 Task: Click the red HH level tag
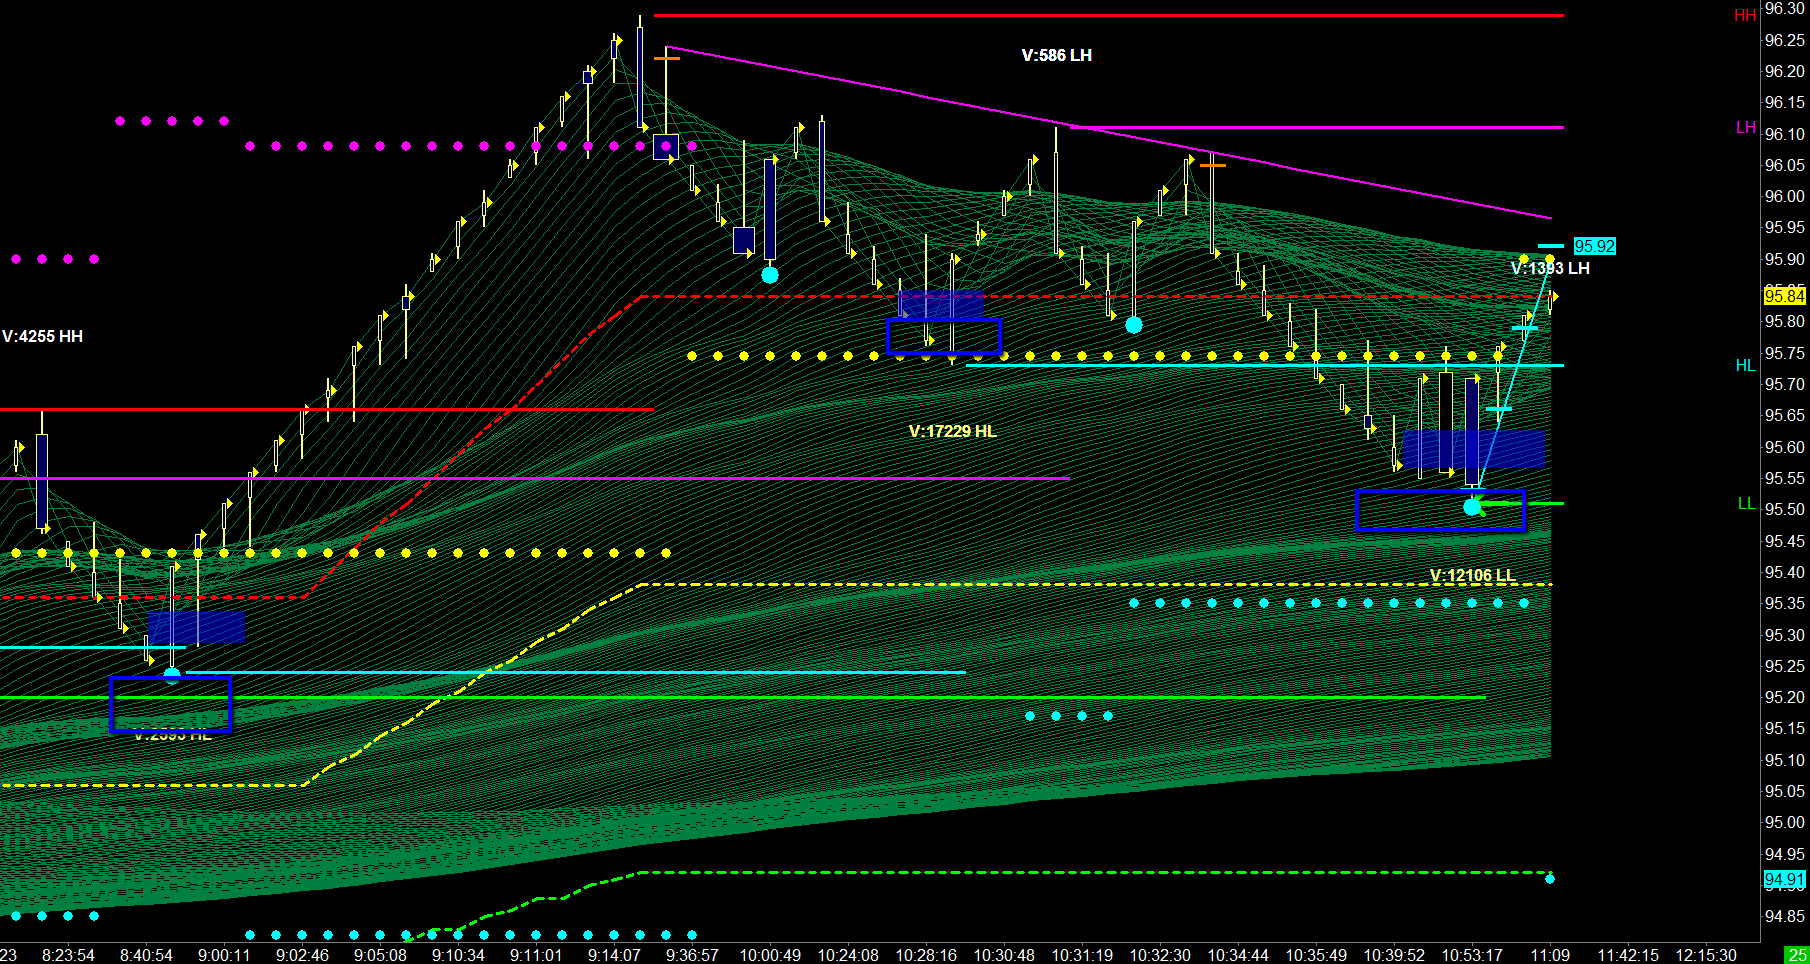pos(1745,16)
